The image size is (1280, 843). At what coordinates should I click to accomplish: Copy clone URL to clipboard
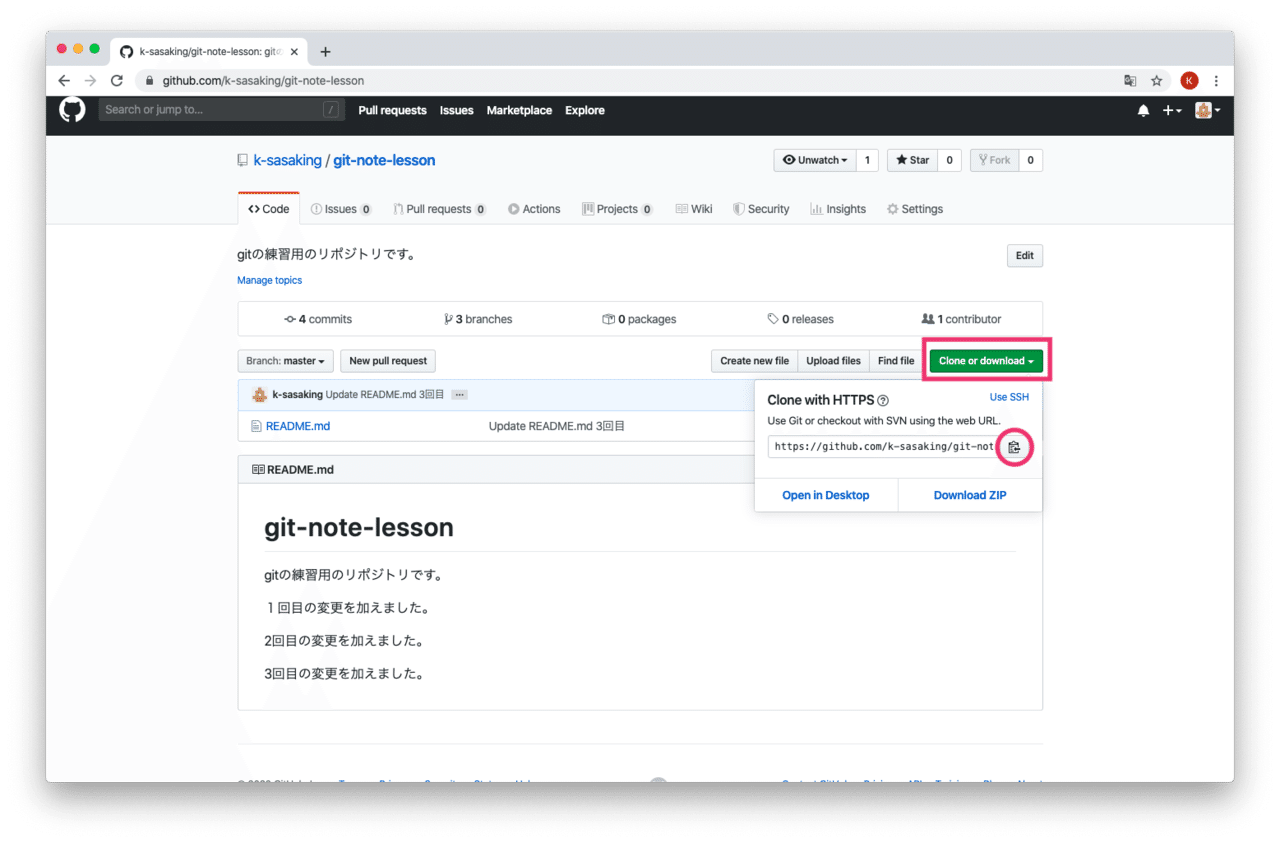tap(1014, 447)
